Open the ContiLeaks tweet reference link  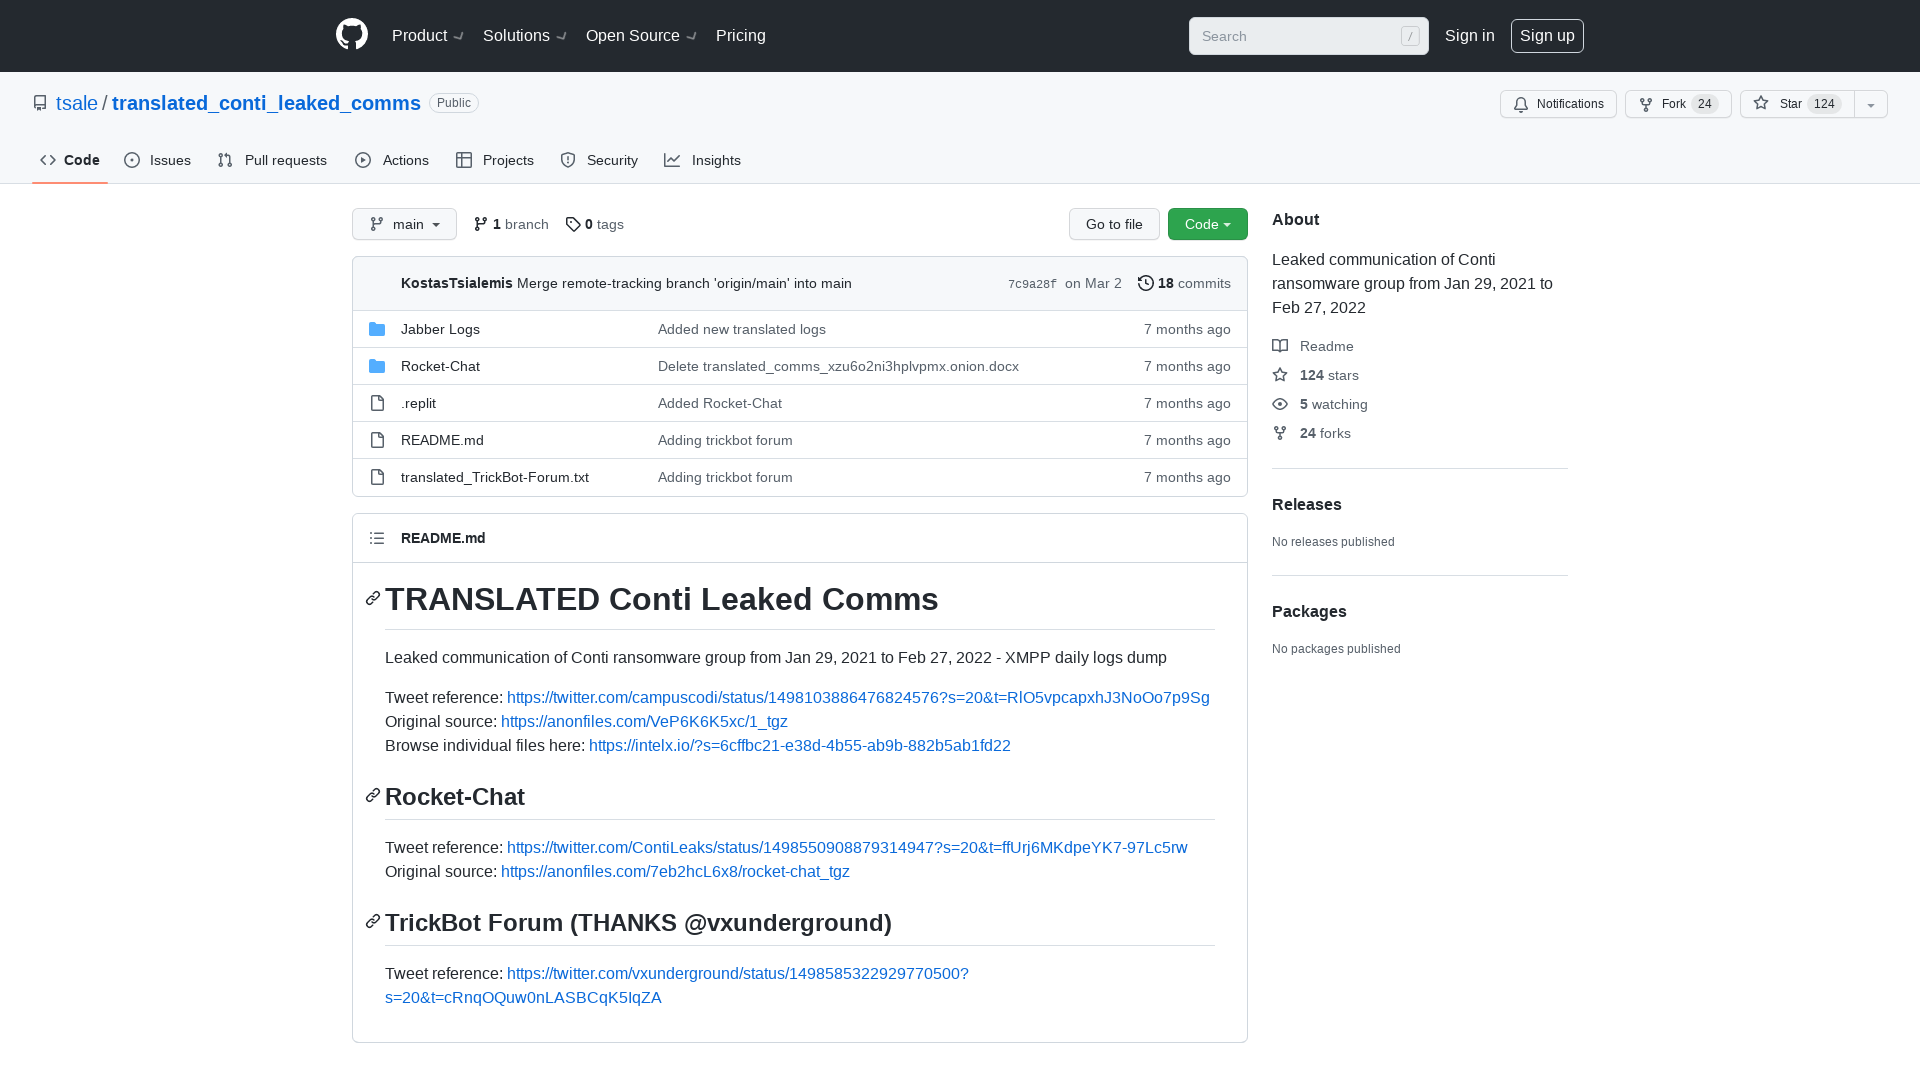click(x=847, y=847)
